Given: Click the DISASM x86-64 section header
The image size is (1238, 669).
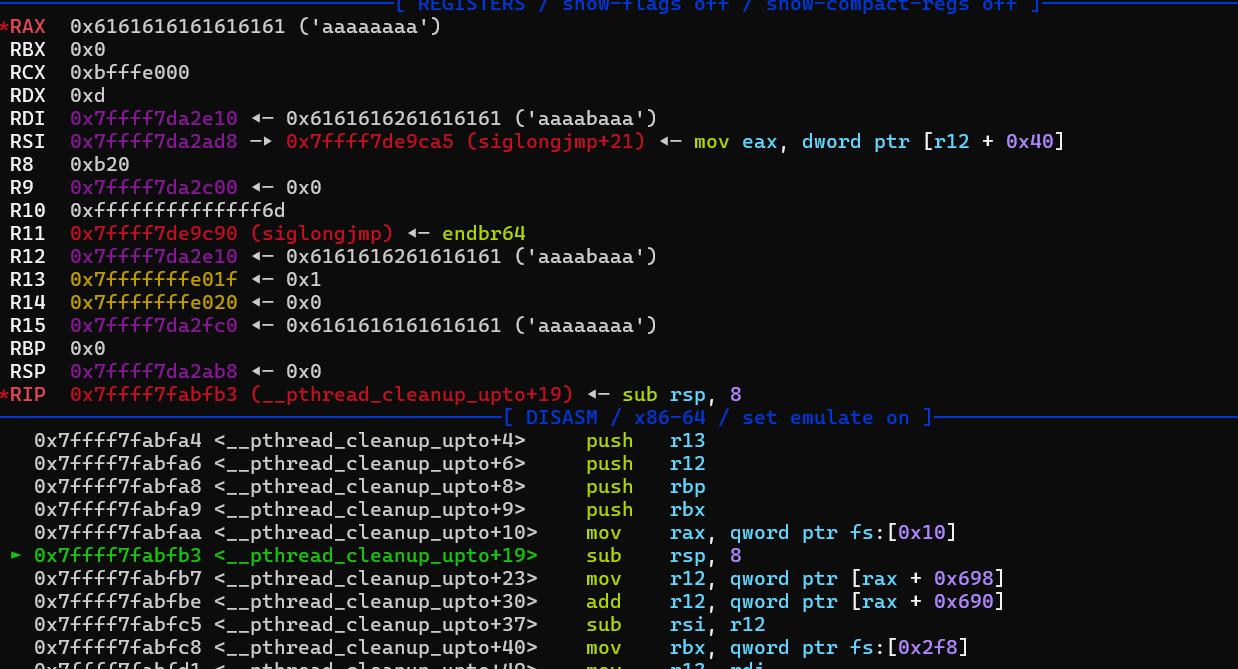Looking at the screenshot, I should [x=717, y=417].
